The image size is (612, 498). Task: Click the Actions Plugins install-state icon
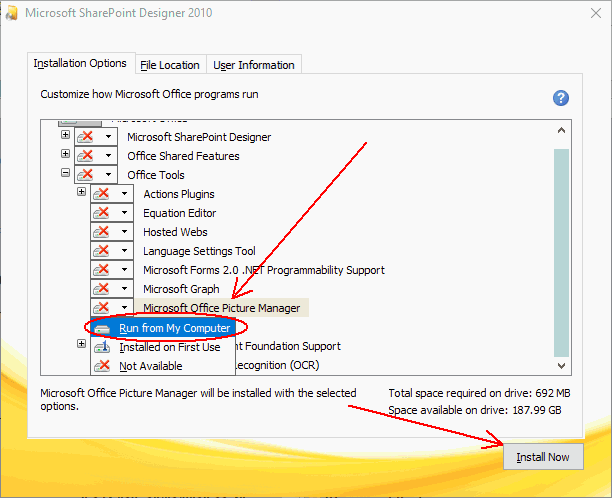[x=101, y=194]
